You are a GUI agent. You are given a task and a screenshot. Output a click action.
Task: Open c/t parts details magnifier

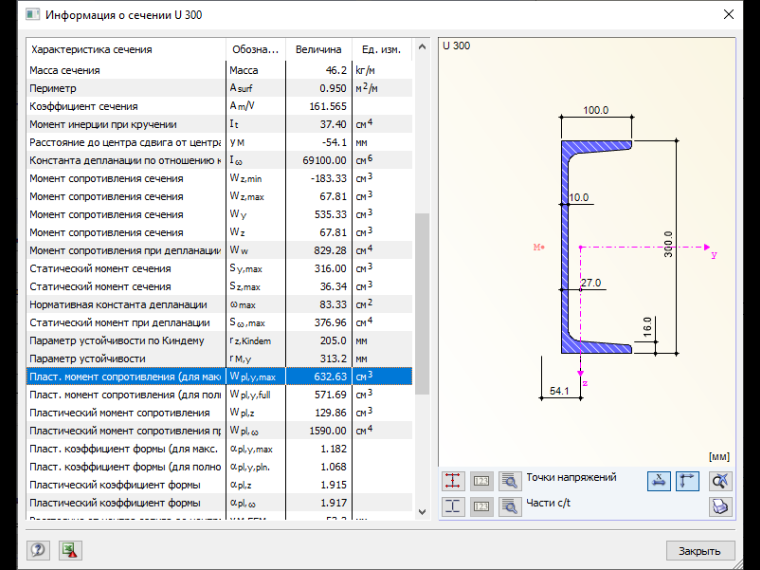coord(509,507)
